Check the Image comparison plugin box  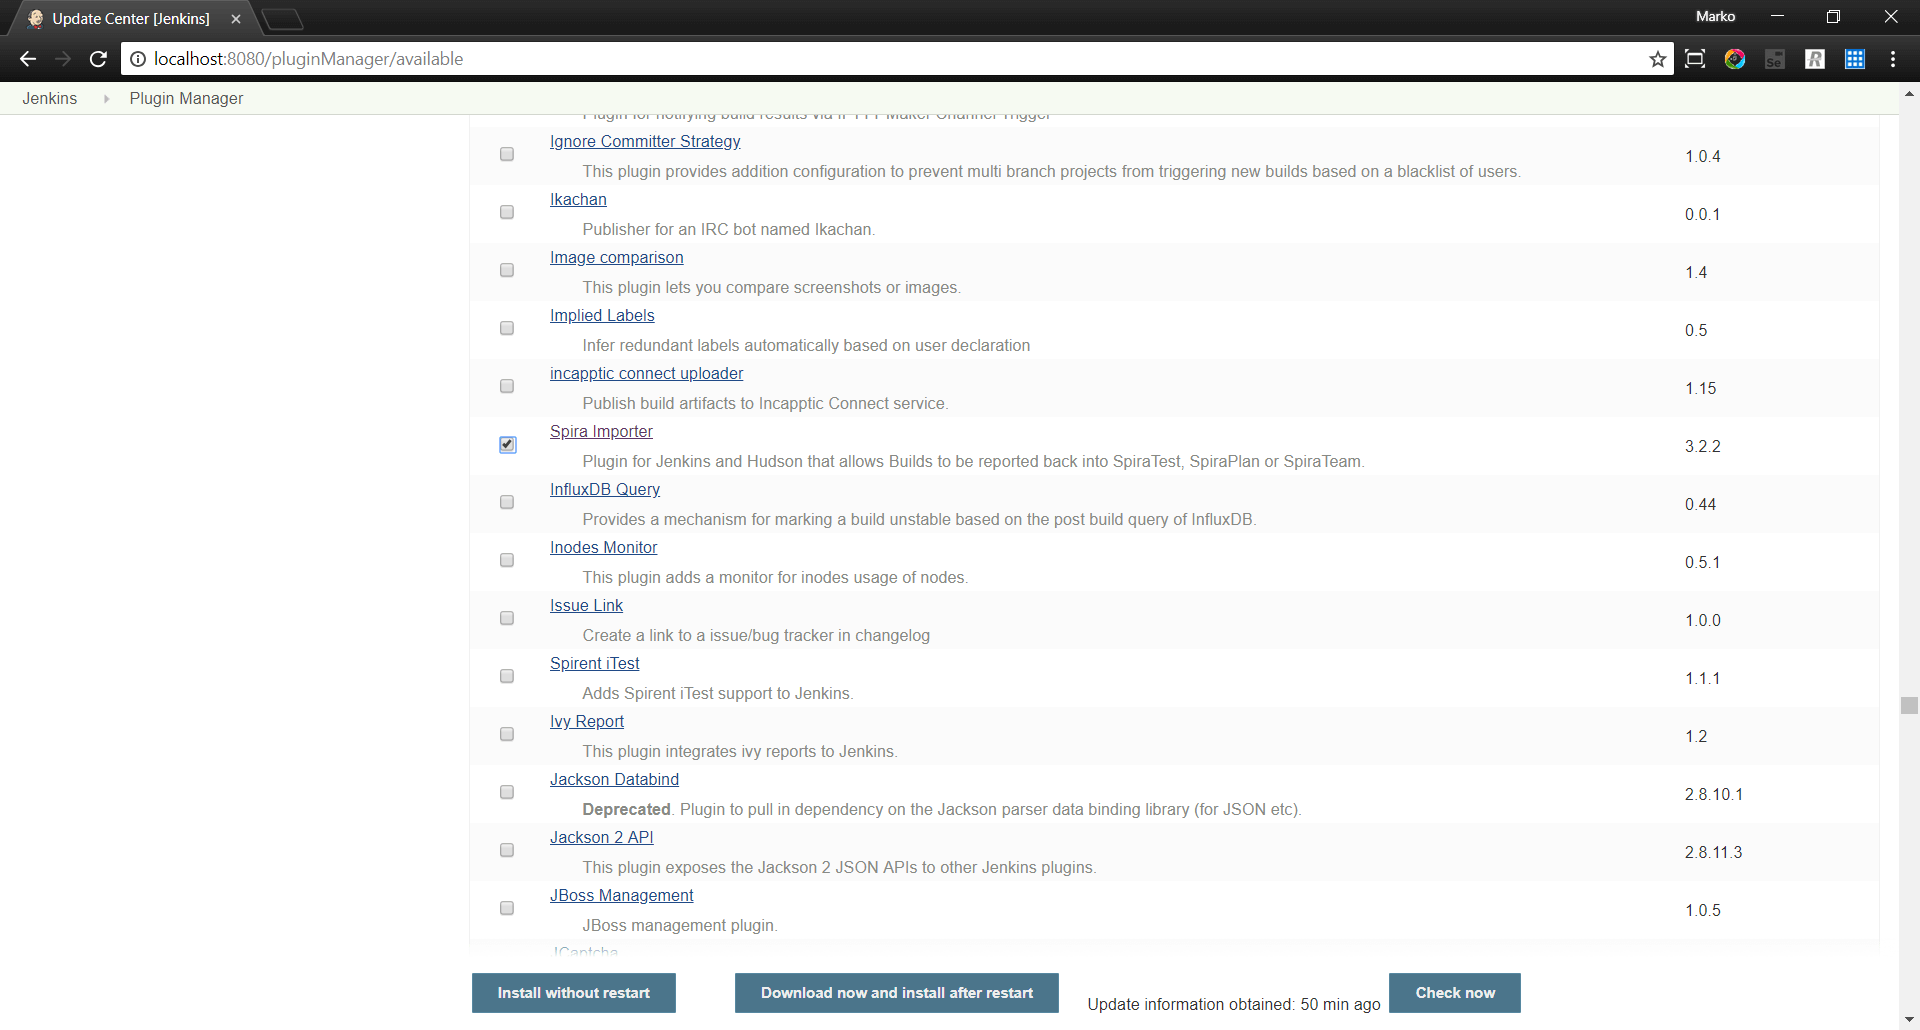(x=507, y=270)
